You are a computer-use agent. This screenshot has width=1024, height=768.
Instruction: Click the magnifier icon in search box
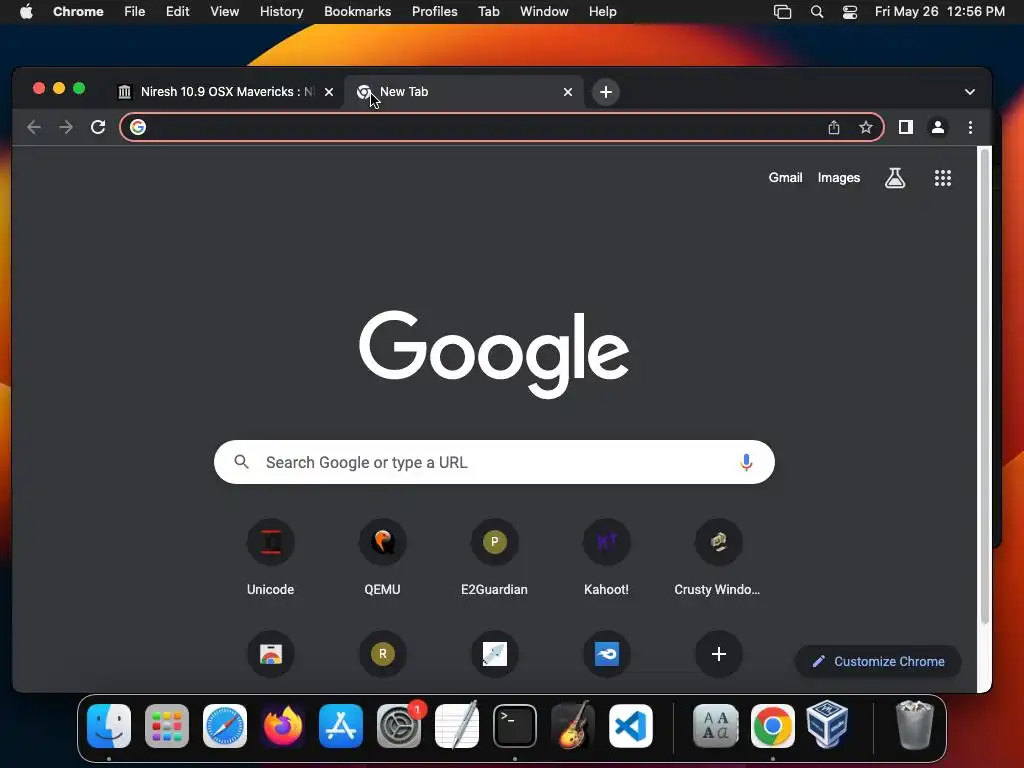click(242, 462)
